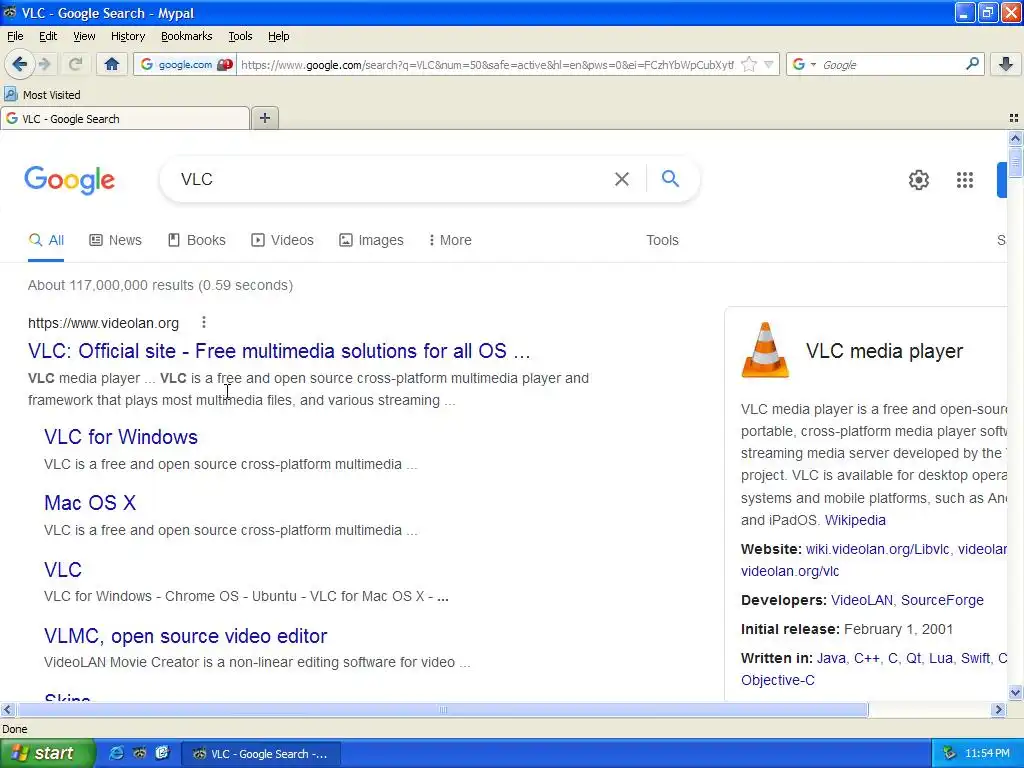
Task: Open the Tools menu in menu bar
Action: click(x=240, y=36)
